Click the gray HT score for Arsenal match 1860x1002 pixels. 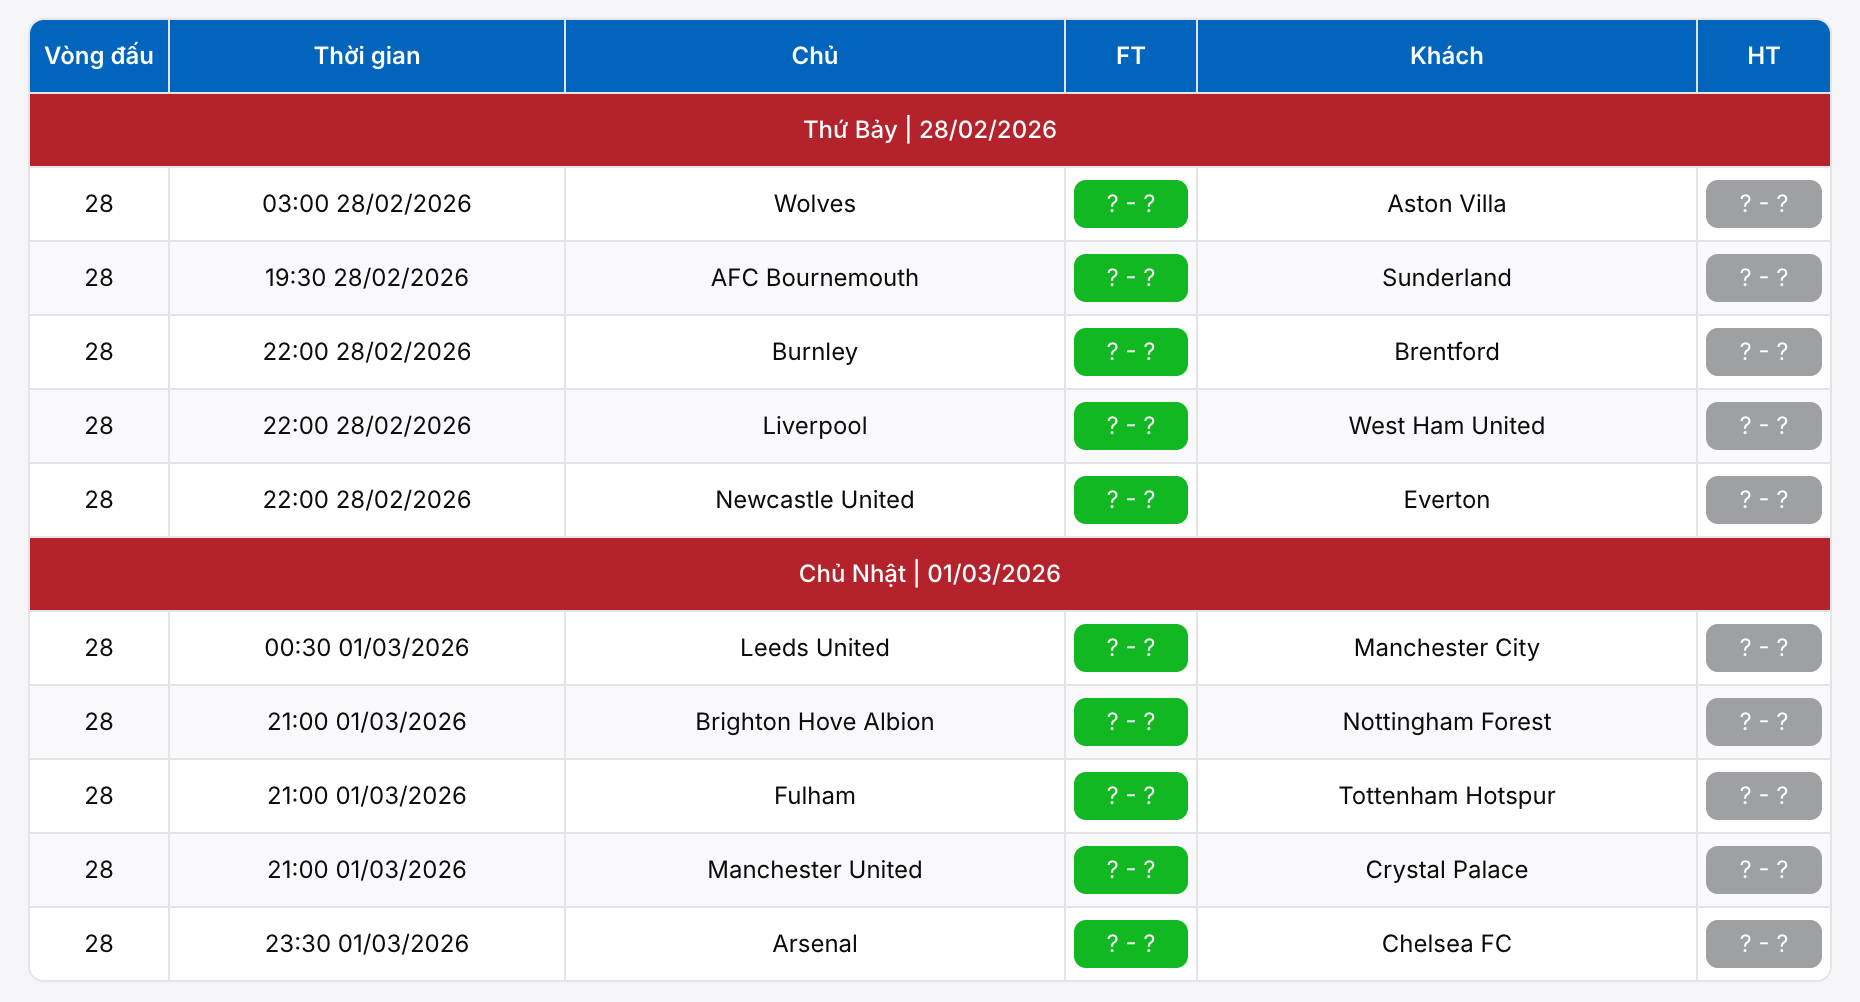tap(1763, 944)
